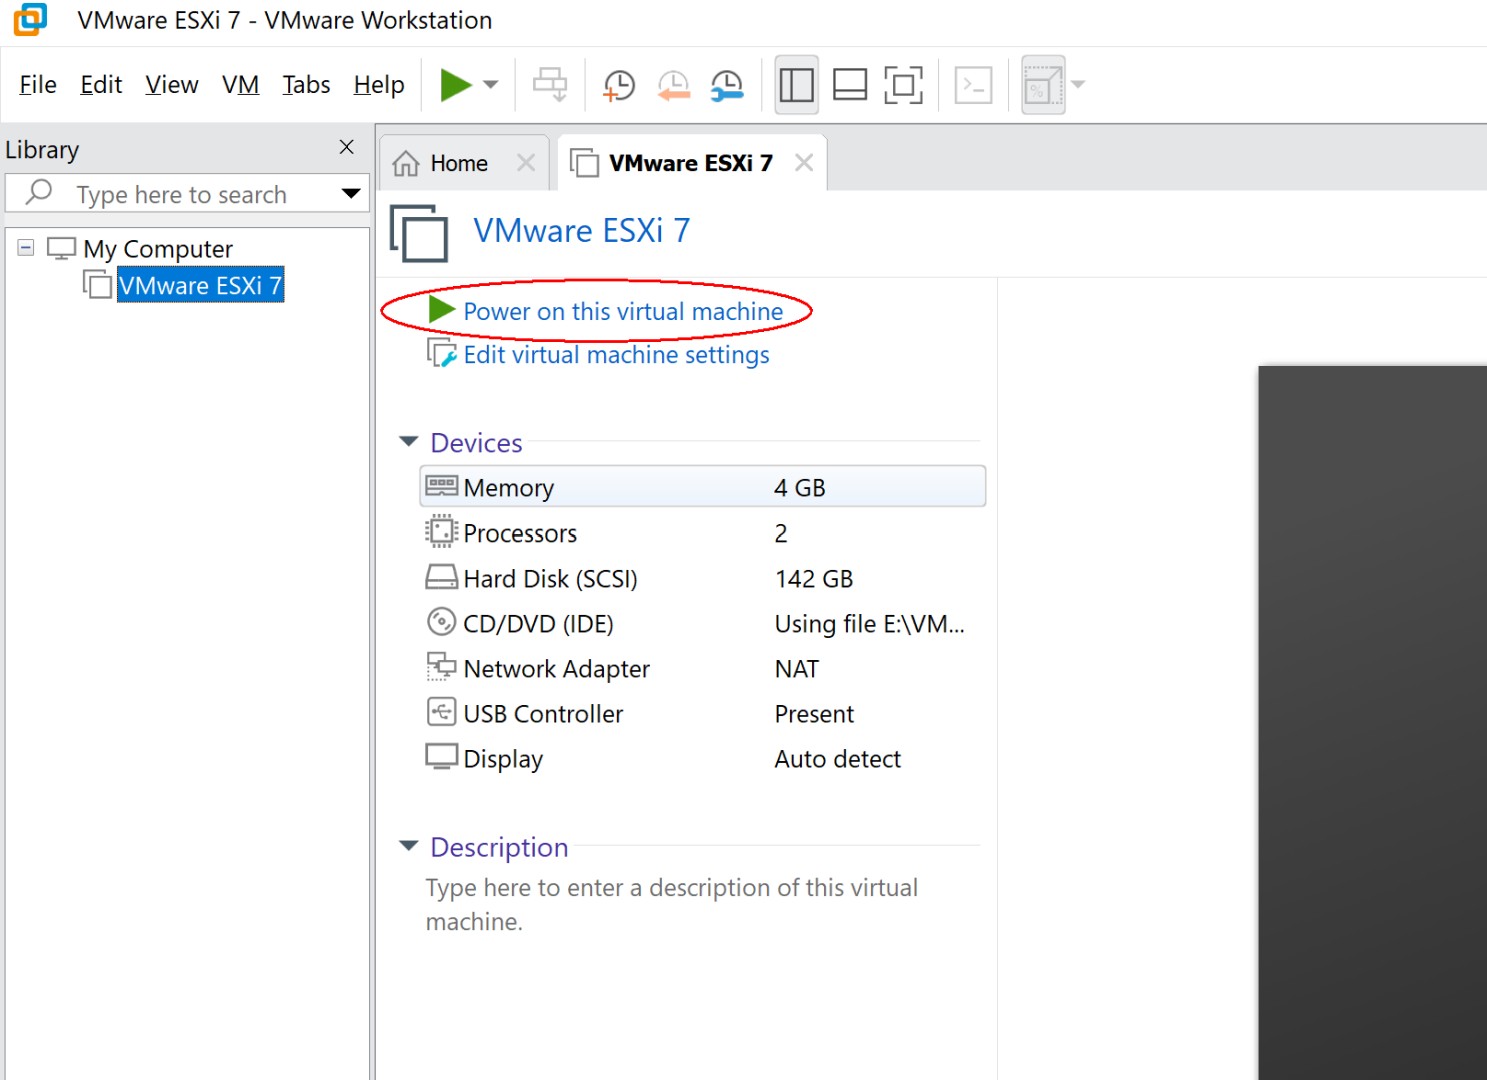Image resolution: width=1487 pixels, height=1080 pixels.
Task: Open the File menu
Action: pyautogui.click(x=38, y=85)
